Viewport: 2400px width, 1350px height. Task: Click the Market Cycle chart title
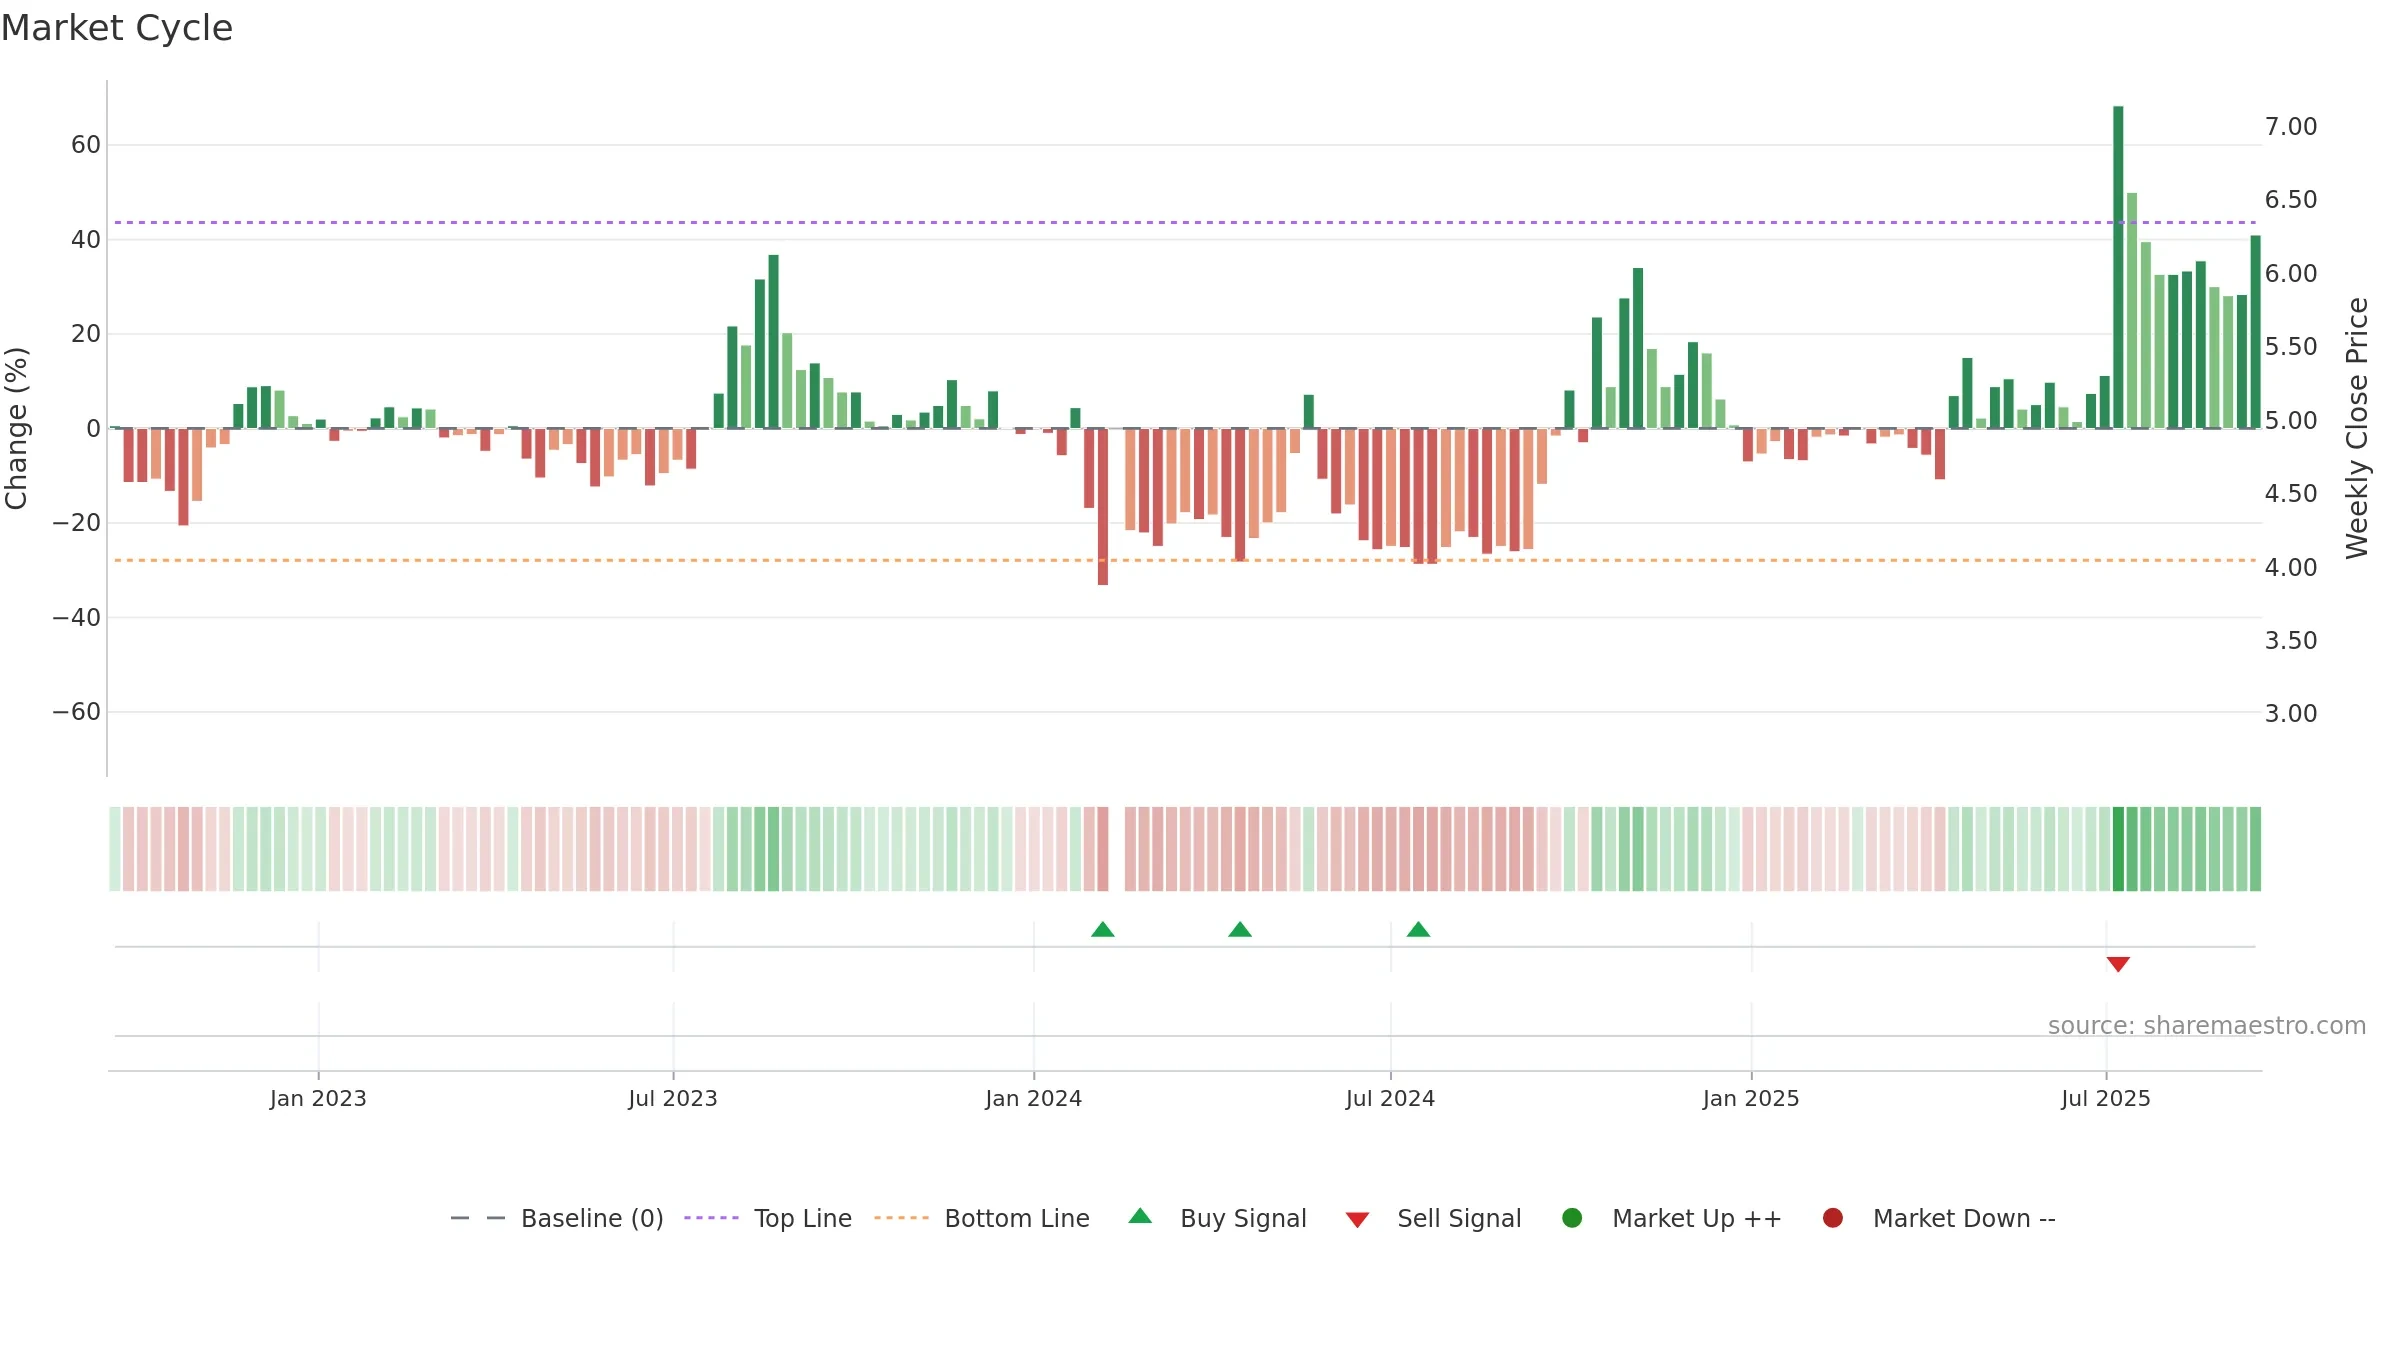117,28
